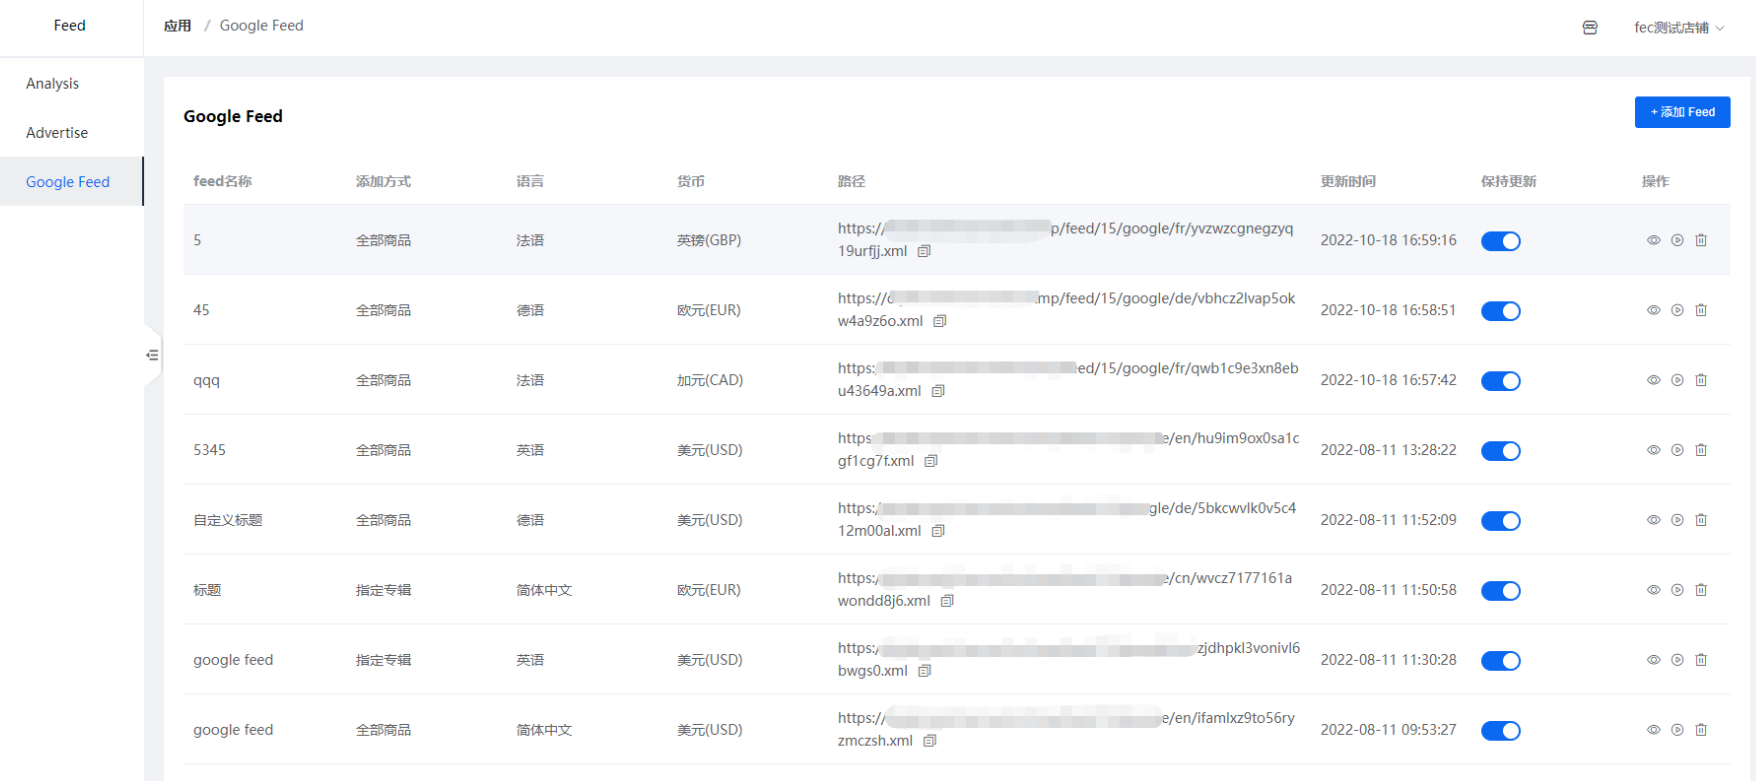Viewport: 1756px width, 781px height.
Task: Preview feed named 5 with eye icon
Action: coord(1653,240)
